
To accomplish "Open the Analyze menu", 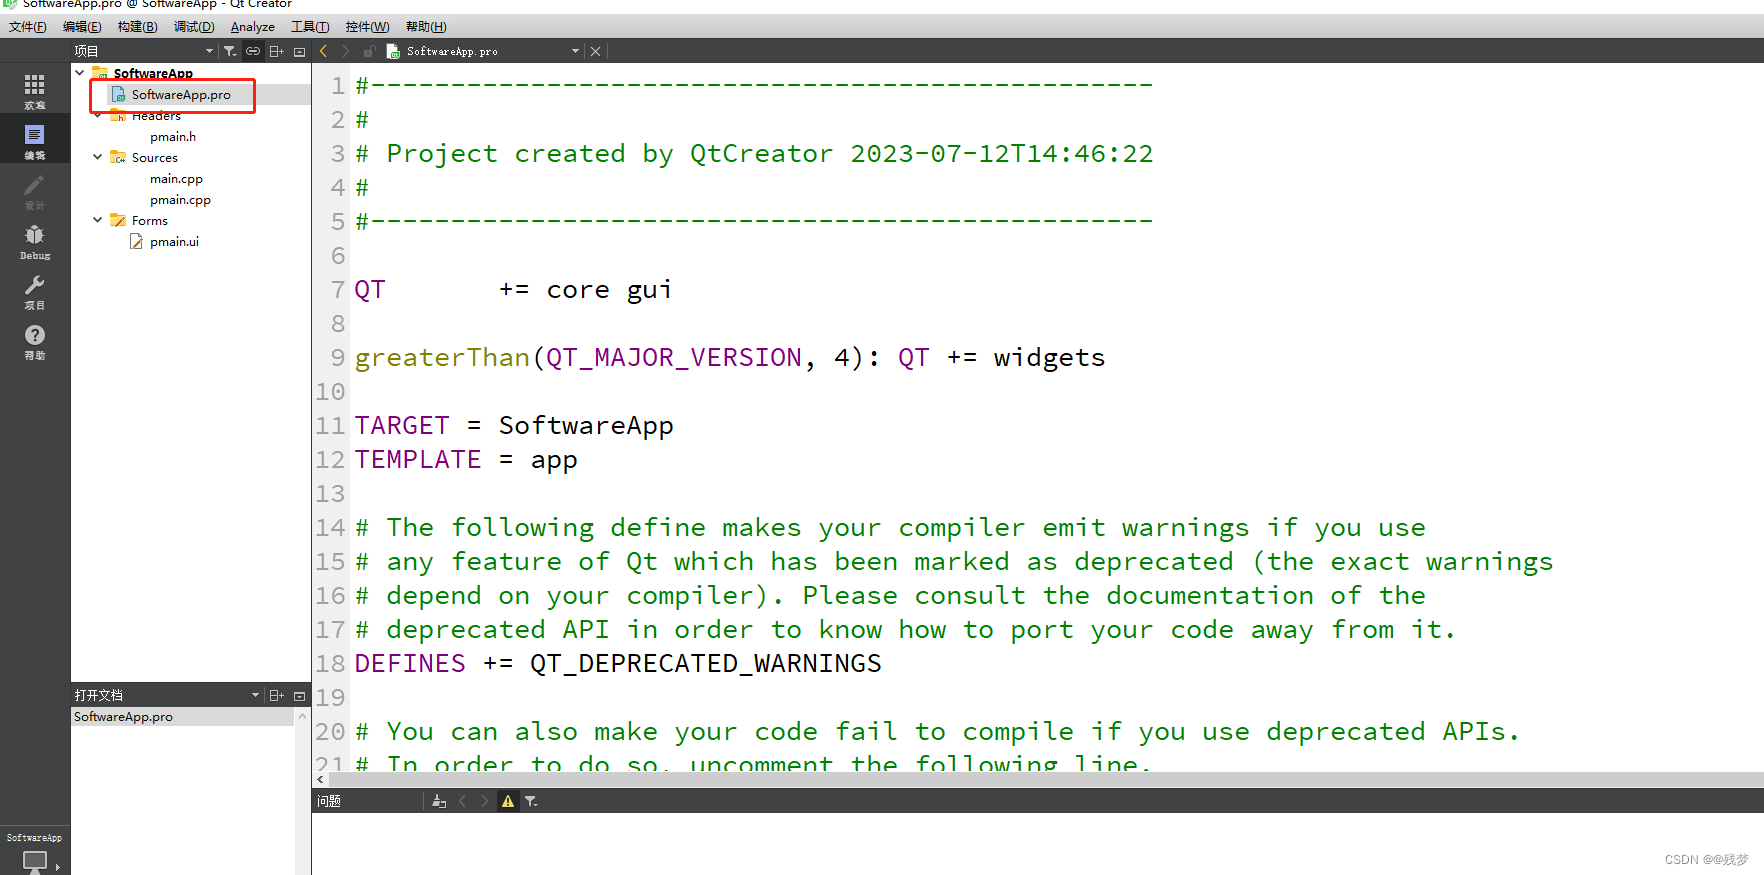I will pos(253,27).
